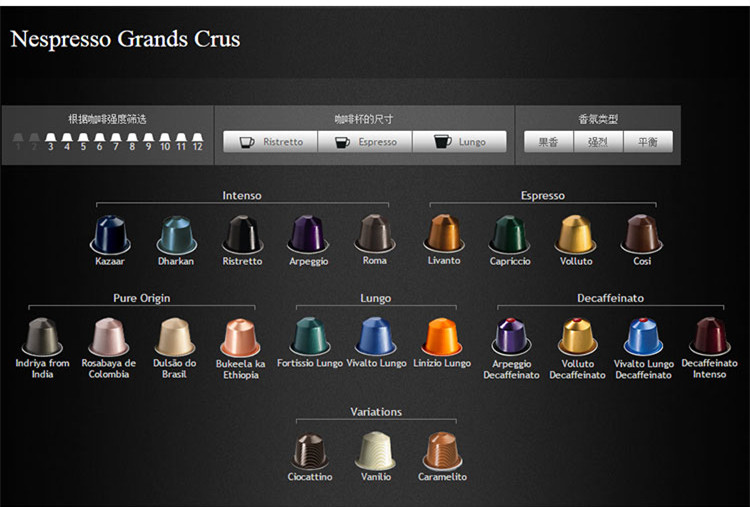Click the Espresso category heading above Livanto

pos(542,195)
